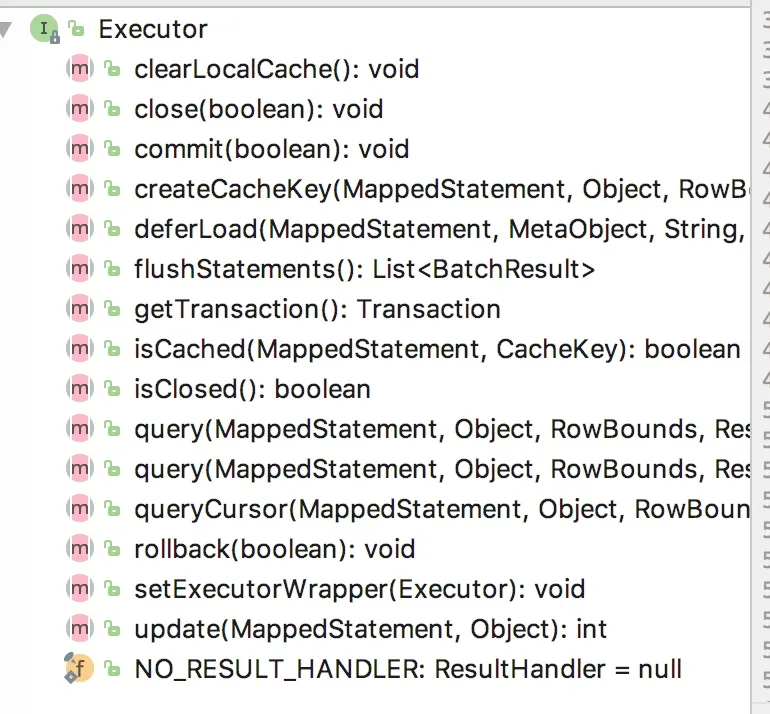Select the queryCursor method entry
Screen dimensions: 770x714
pyautogui.click(x=440, y=509)
